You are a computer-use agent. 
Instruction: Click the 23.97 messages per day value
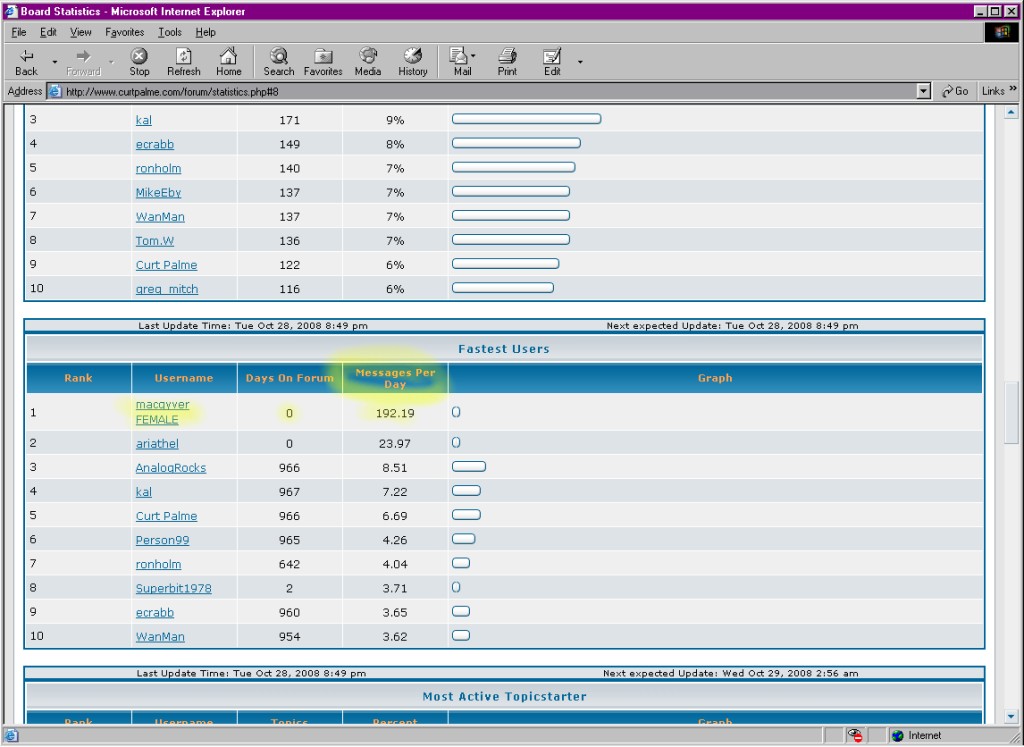pos(395,444)
